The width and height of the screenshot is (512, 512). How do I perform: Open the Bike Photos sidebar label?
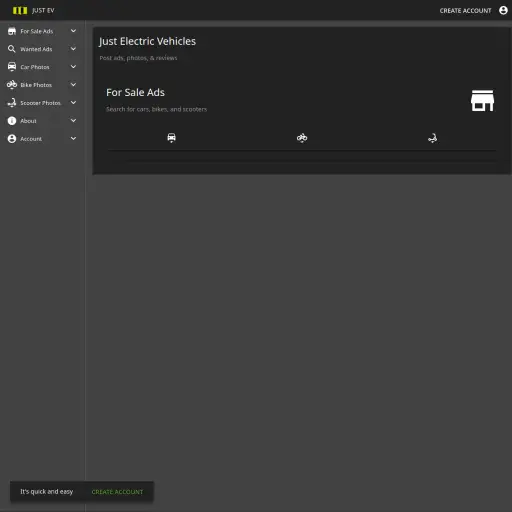(x=36, y=85)
